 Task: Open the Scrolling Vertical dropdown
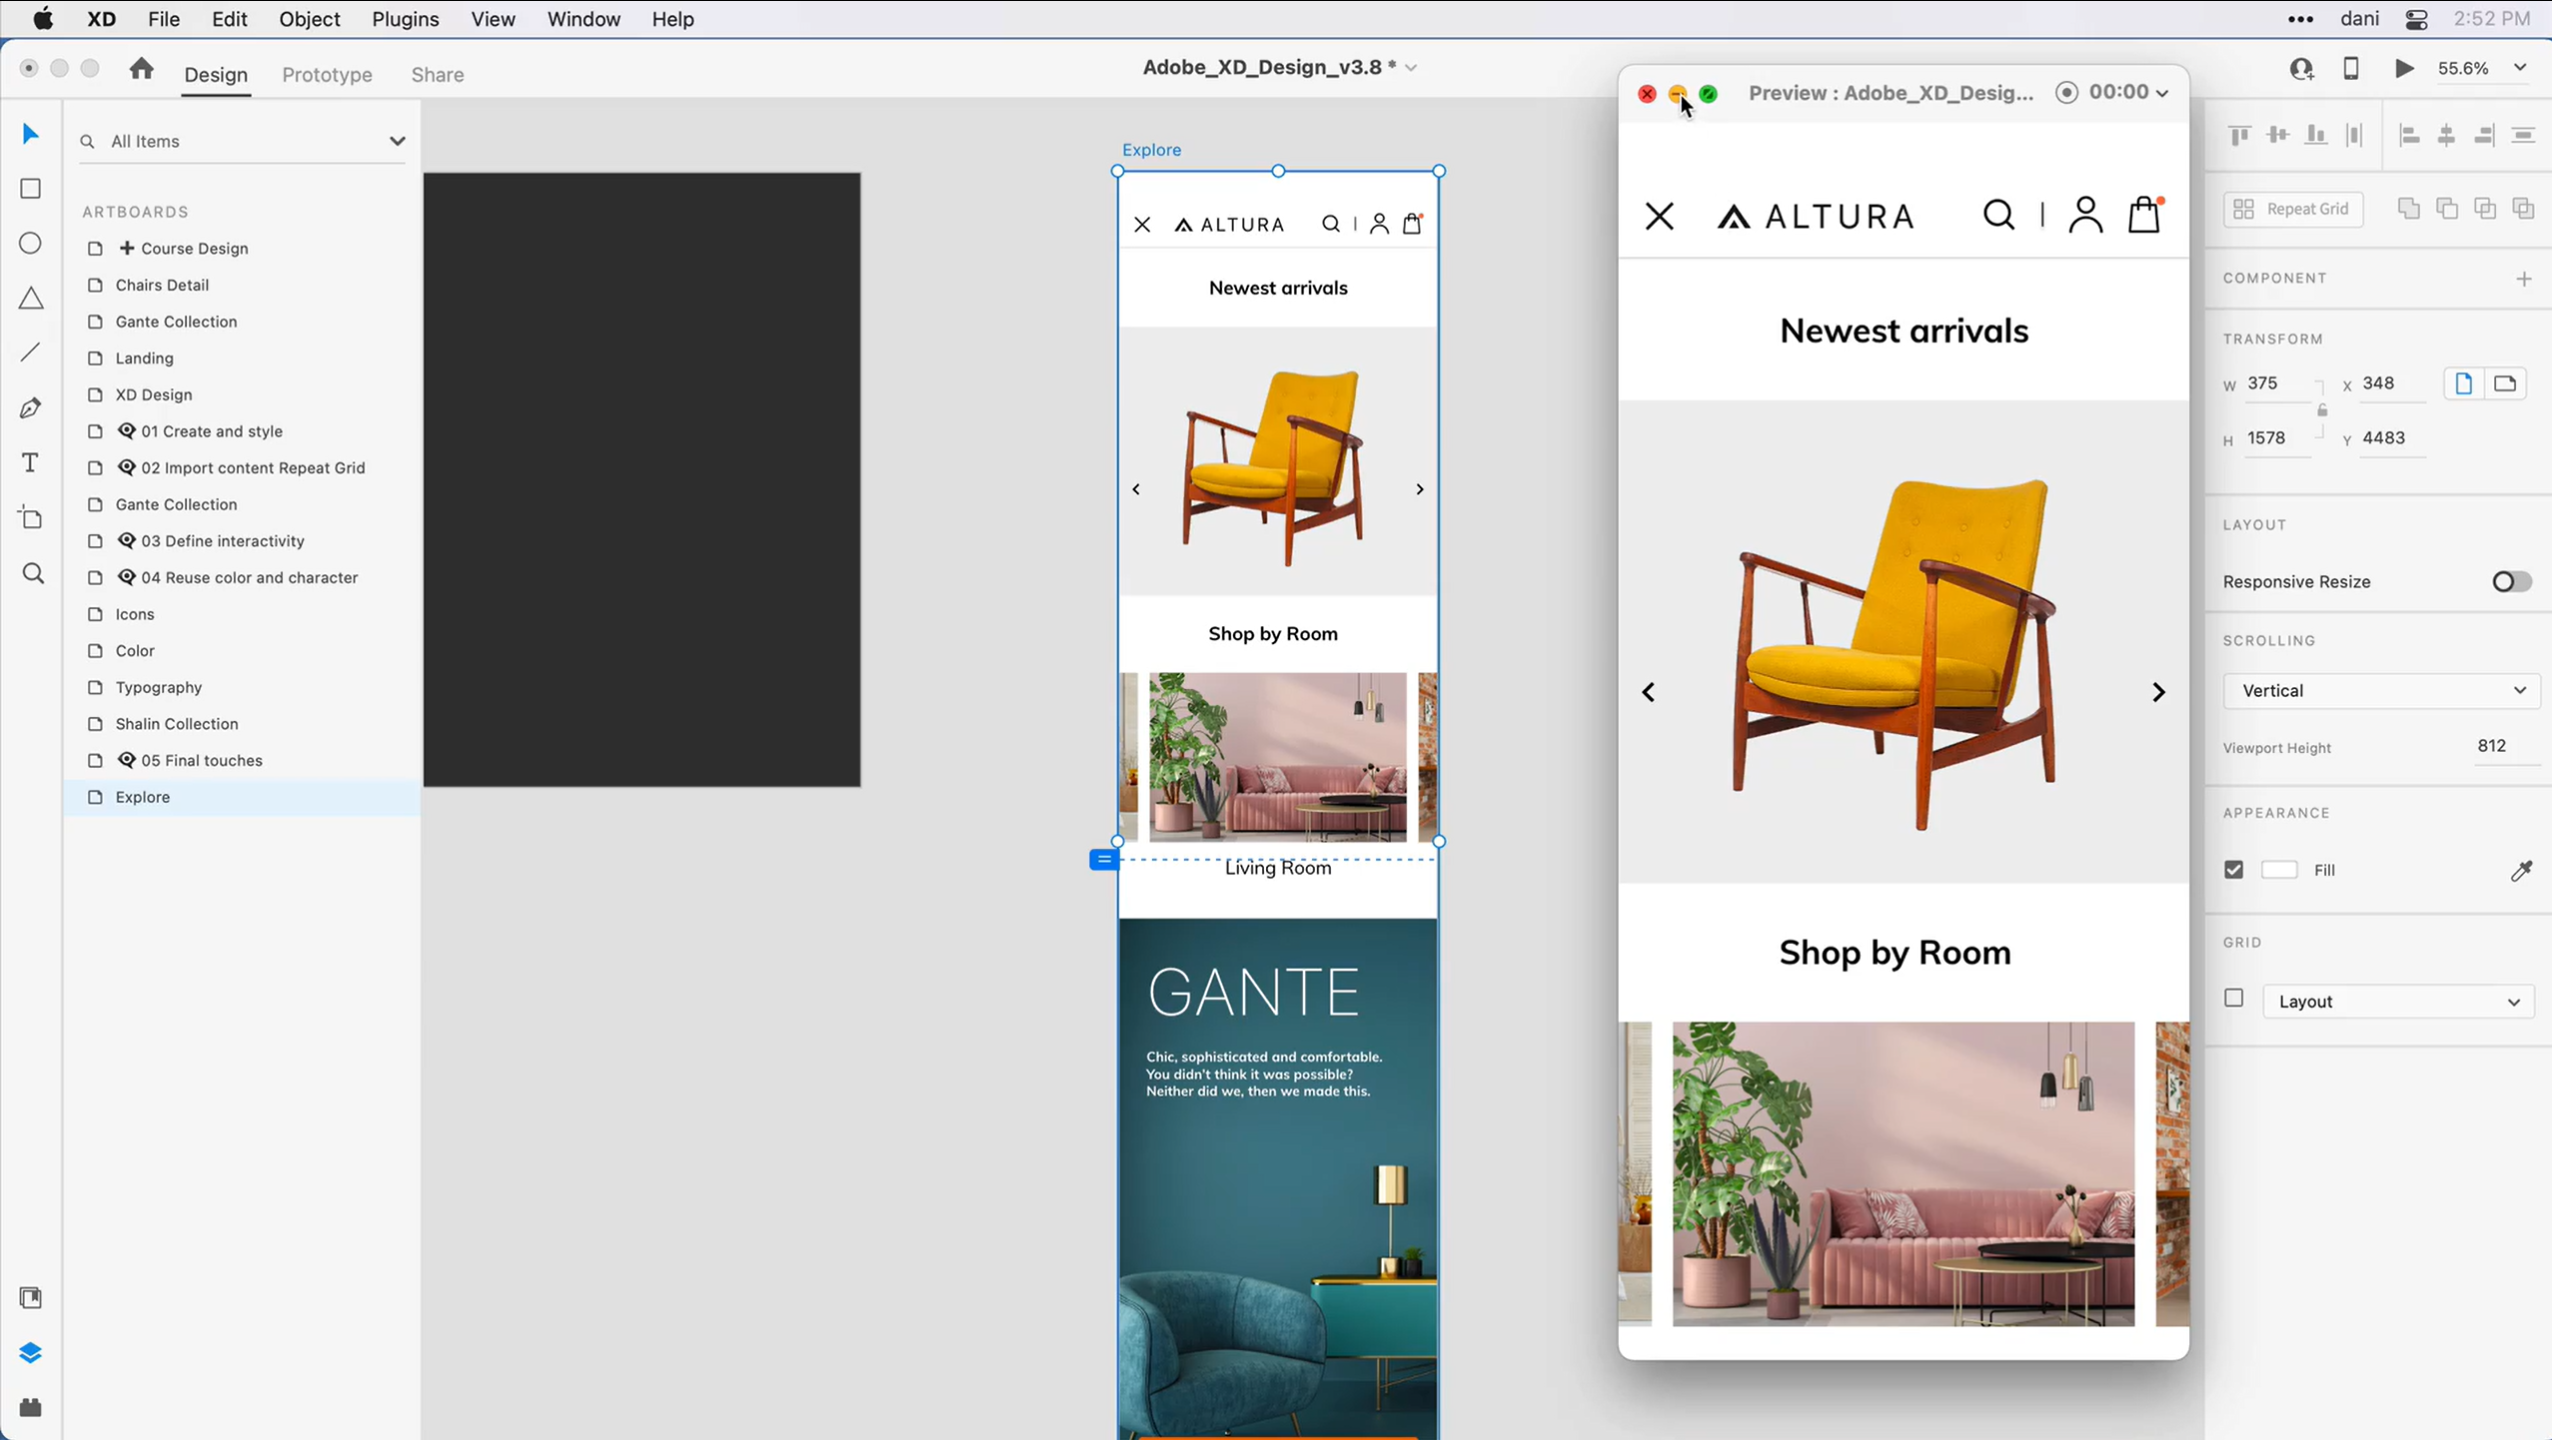point(2381,691)
